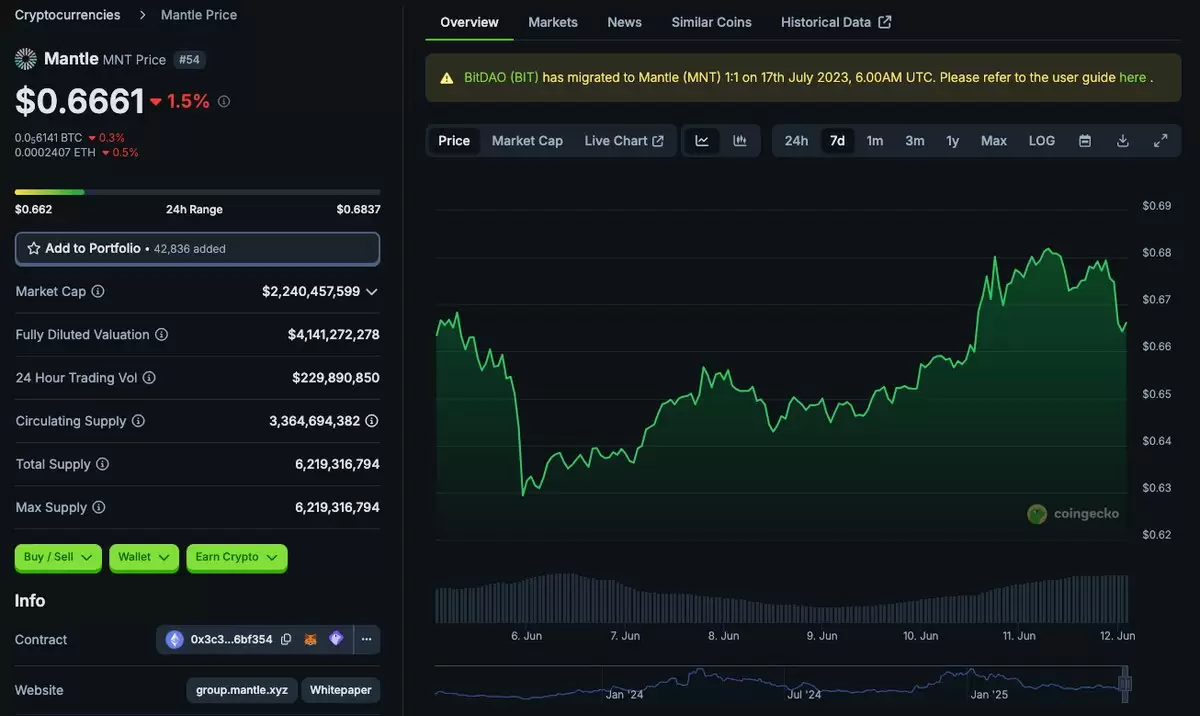Set chart range to 1y

pyautogui.click(x=953, y=141)
